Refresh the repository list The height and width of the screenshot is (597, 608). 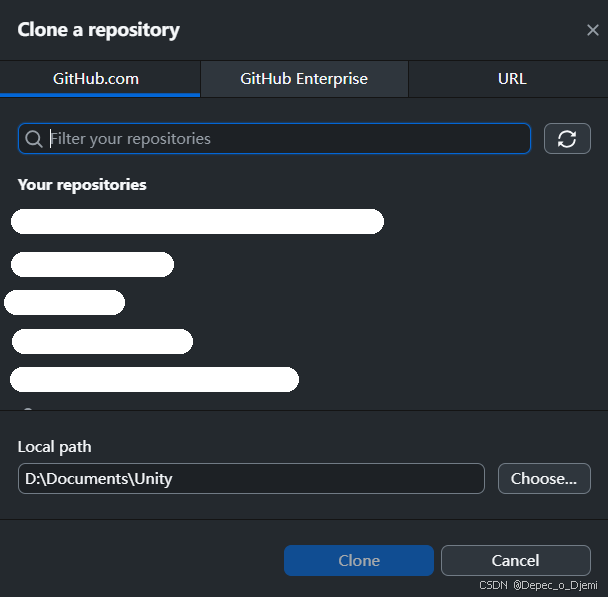coord(567,139)
